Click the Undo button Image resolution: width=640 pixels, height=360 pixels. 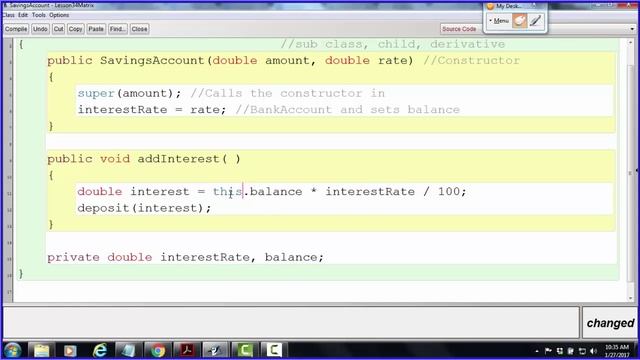[x=40, y=29]
